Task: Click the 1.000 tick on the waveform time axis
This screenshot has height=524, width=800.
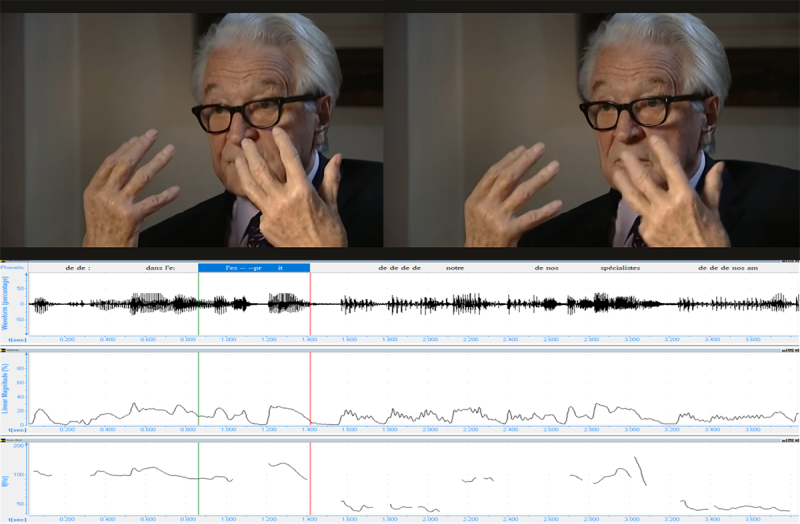Action: click(x=228, y=339)
